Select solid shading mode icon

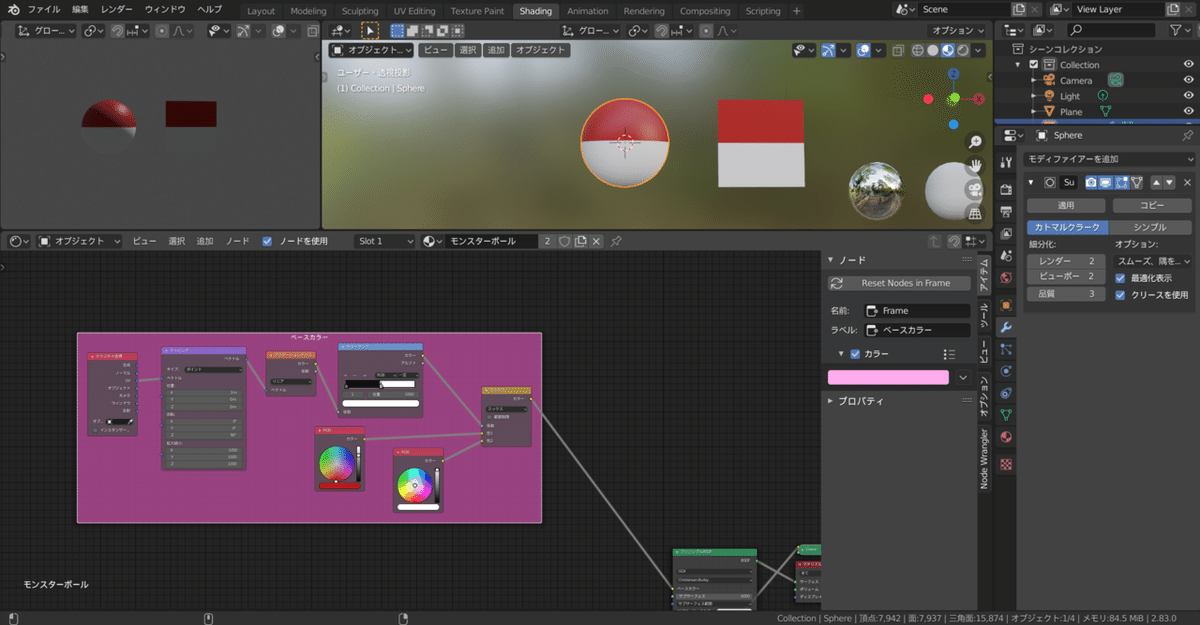click(x=933, y=50)
